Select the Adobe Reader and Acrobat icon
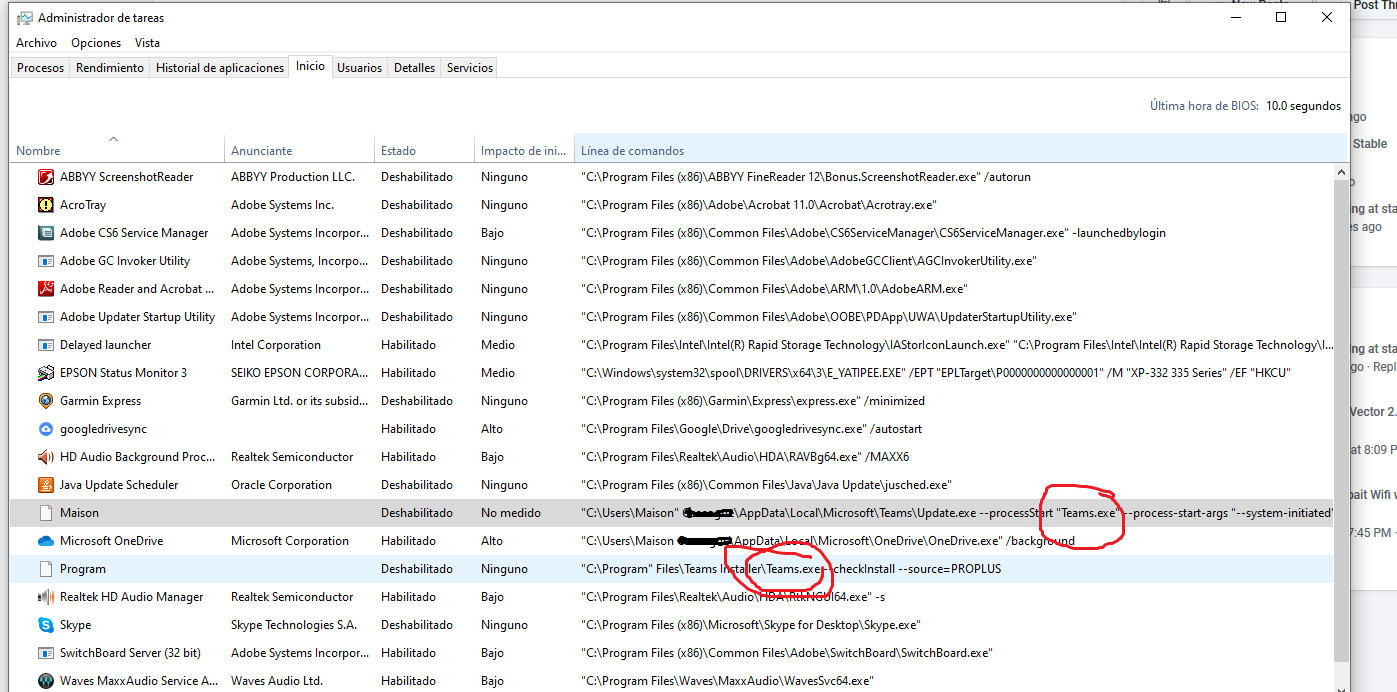The height and width of the screenshot is (692, 1397). pyautogui.click(x=45, y=289)
